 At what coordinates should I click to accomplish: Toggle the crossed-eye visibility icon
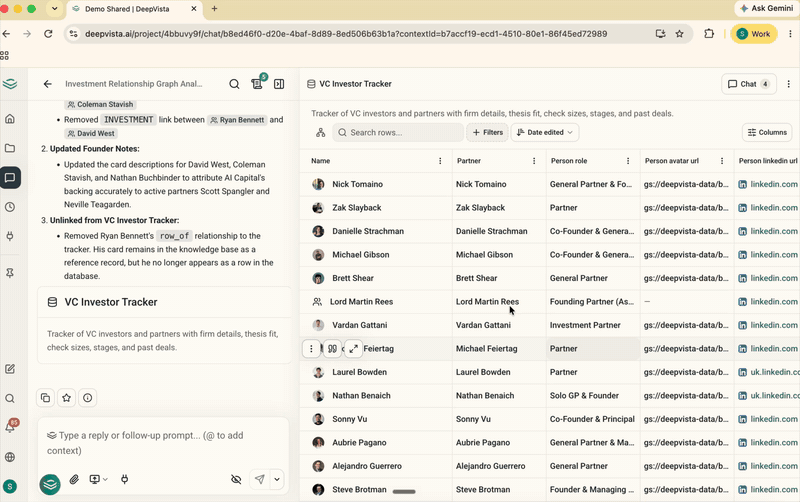236,479
